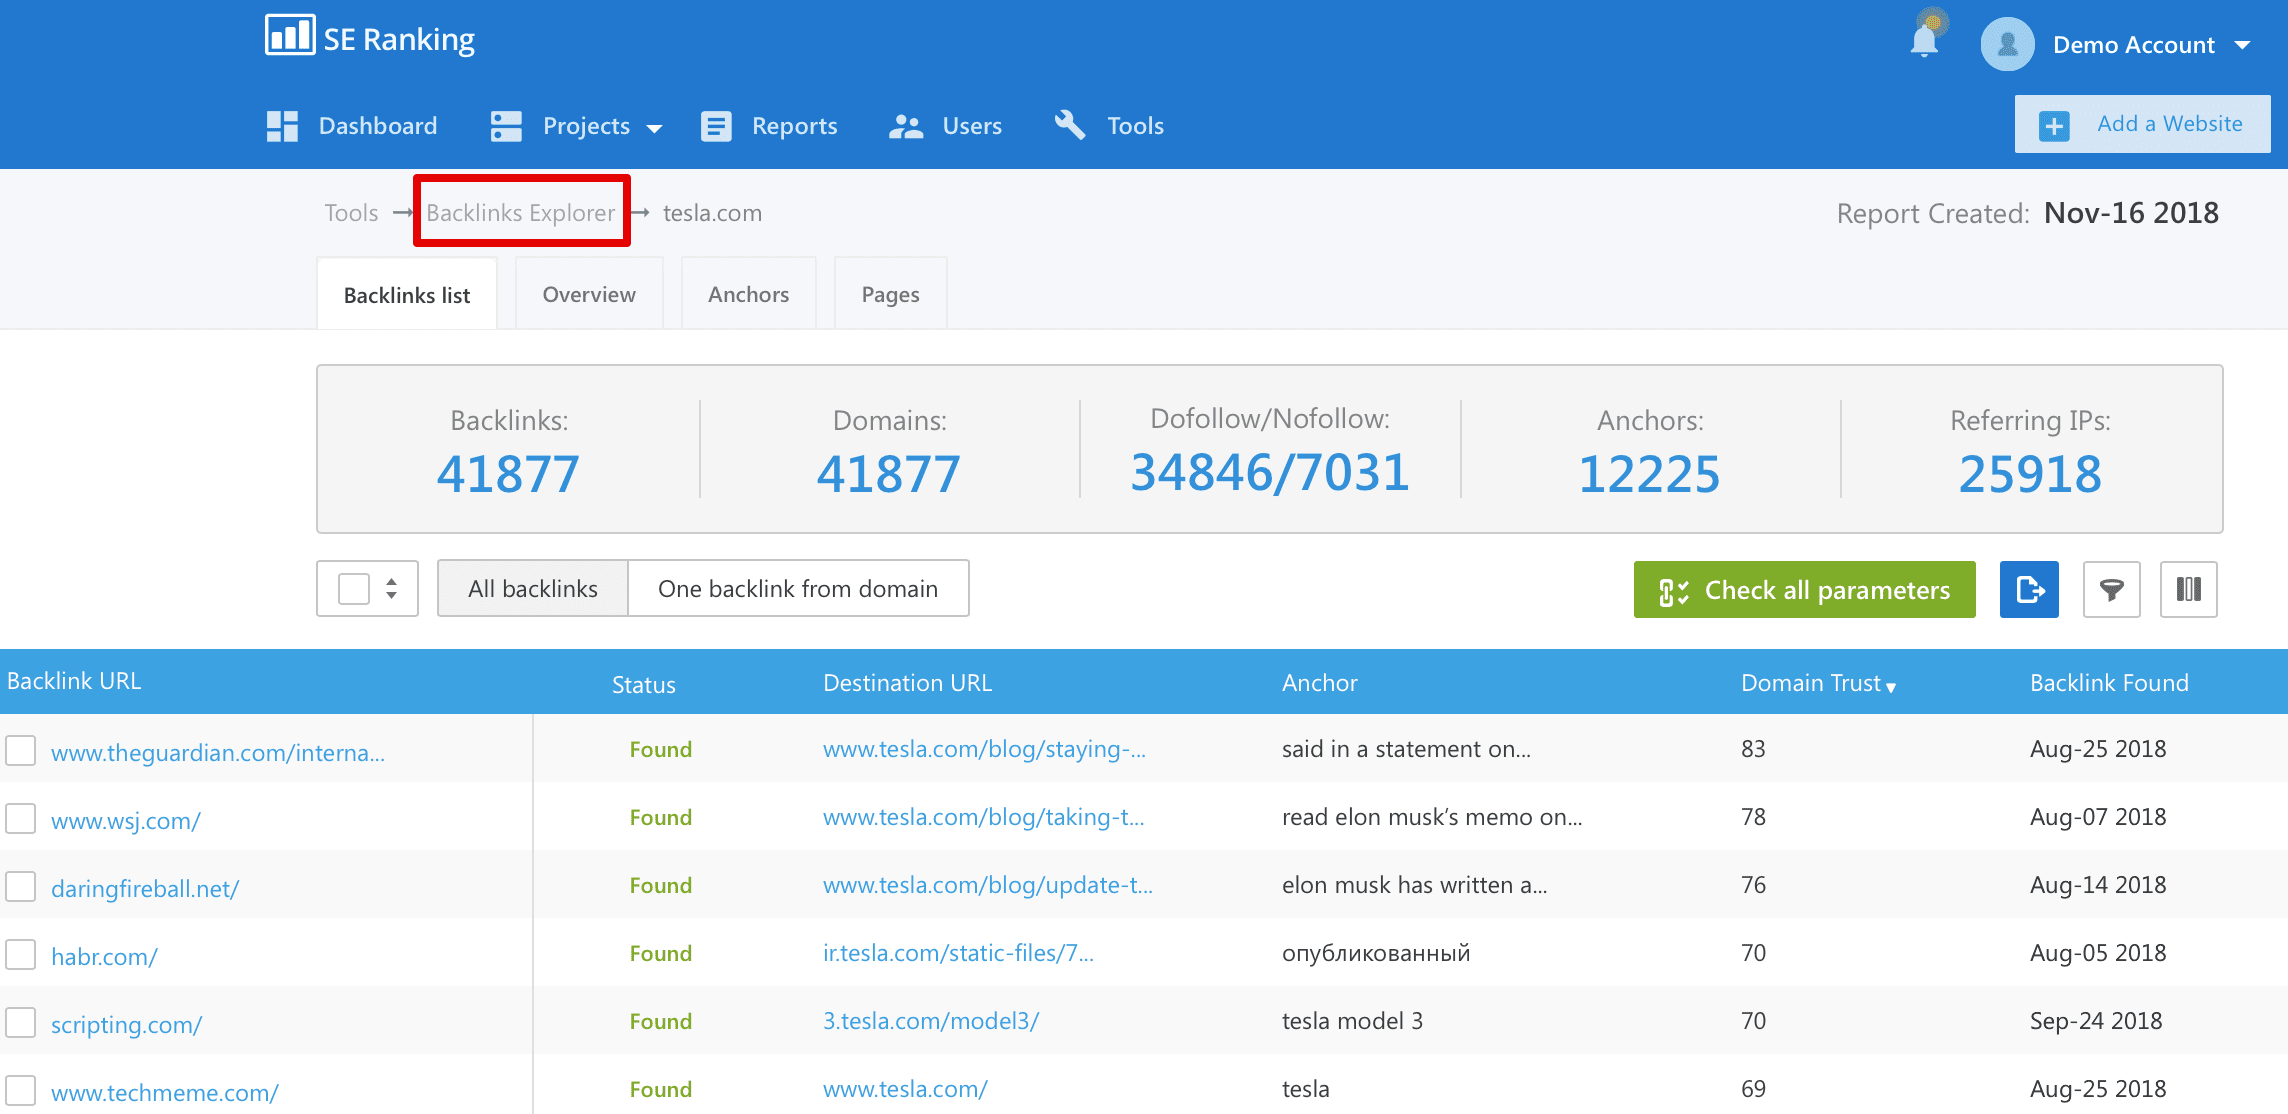
Task: Open destination www.tesla.com/blog/staying-...
Action: [984, 749]
